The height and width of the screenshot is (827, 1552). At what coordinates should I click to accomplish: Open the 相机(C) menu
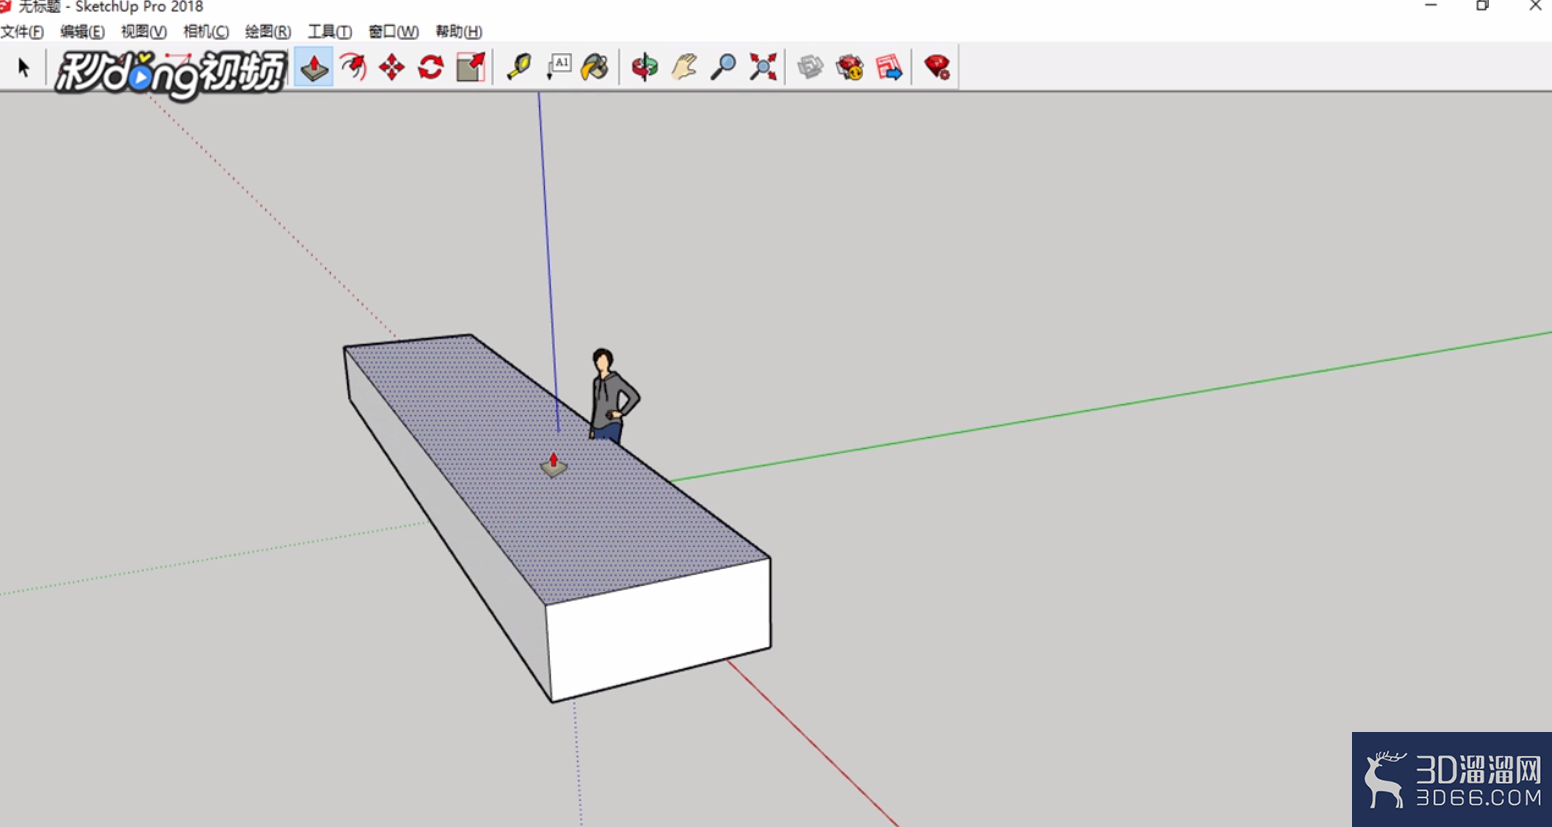pos(206,32)
